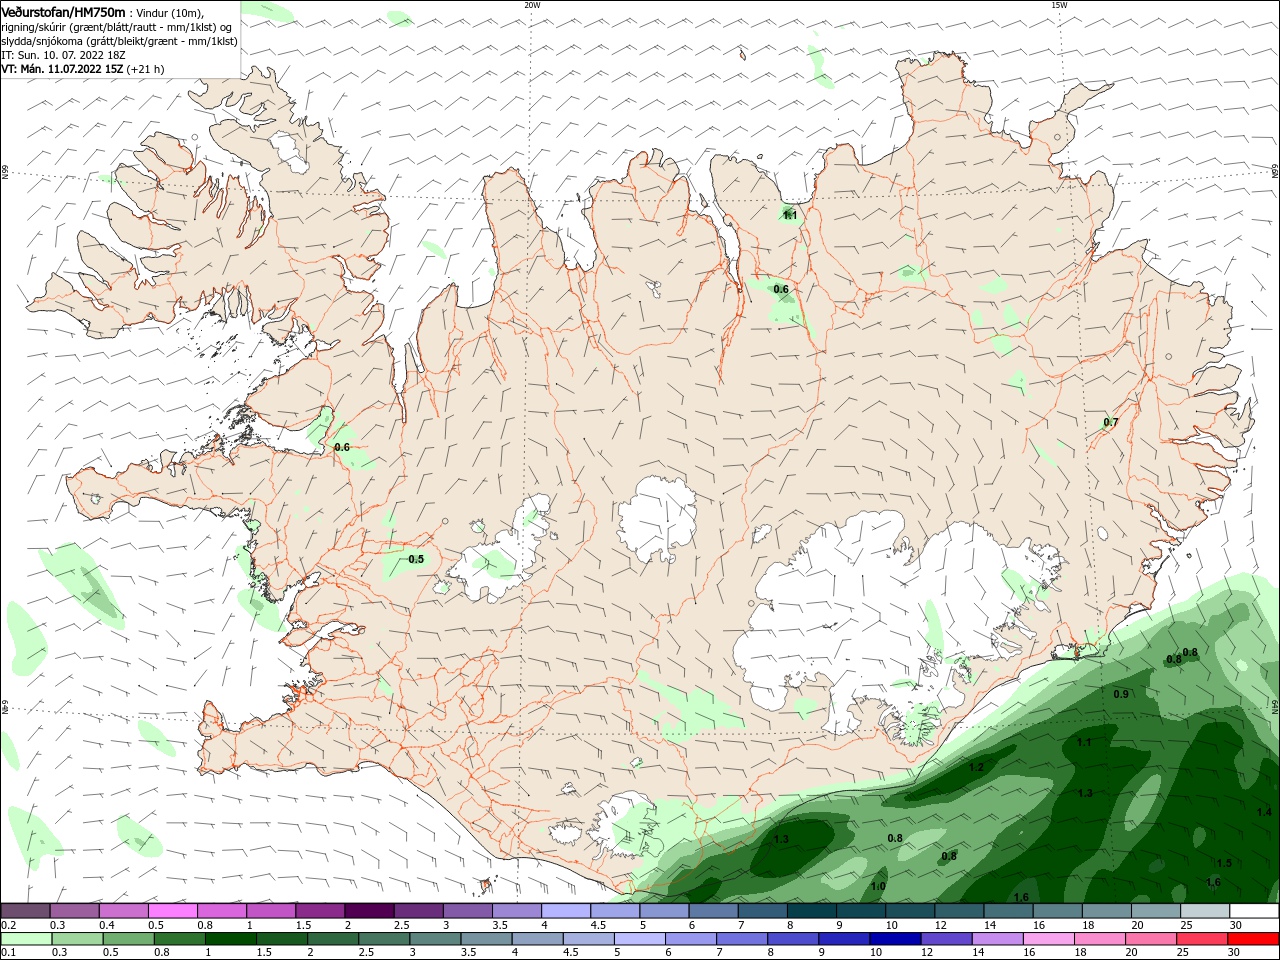Click the upper-row legend swatch labeled 0.2

(26, 910)
